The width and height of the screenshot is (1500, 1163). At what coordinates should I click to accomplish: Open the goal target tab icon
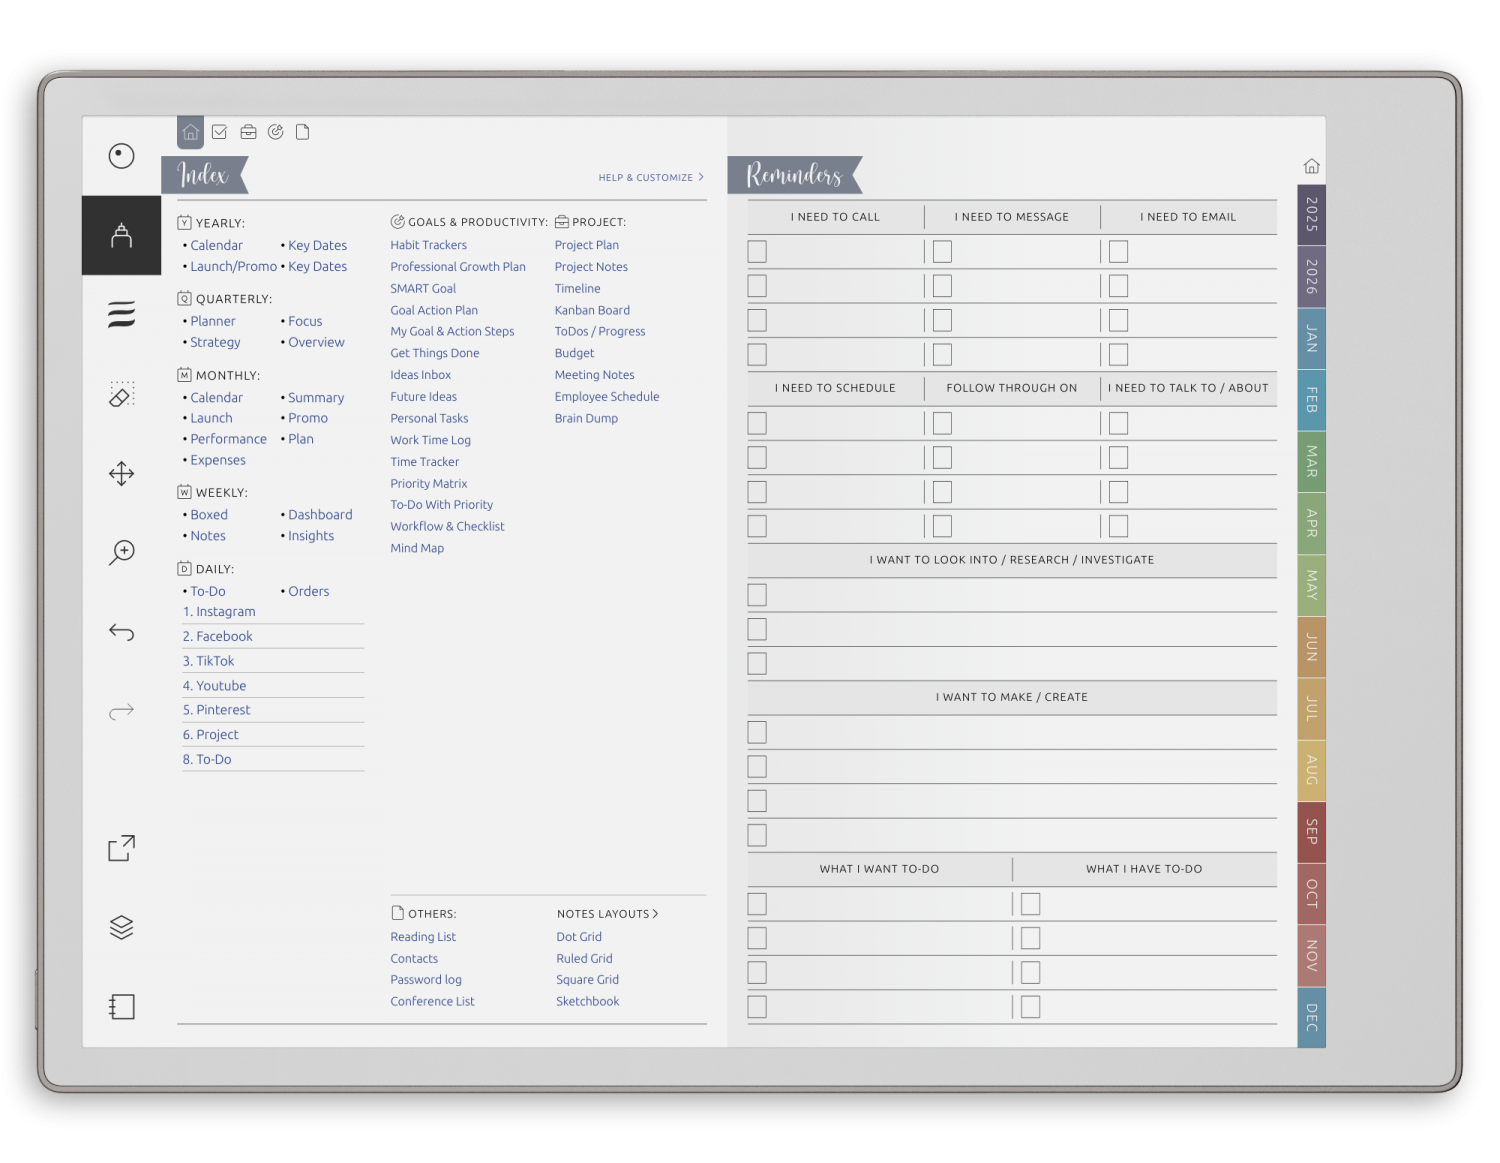coord(276,132)
